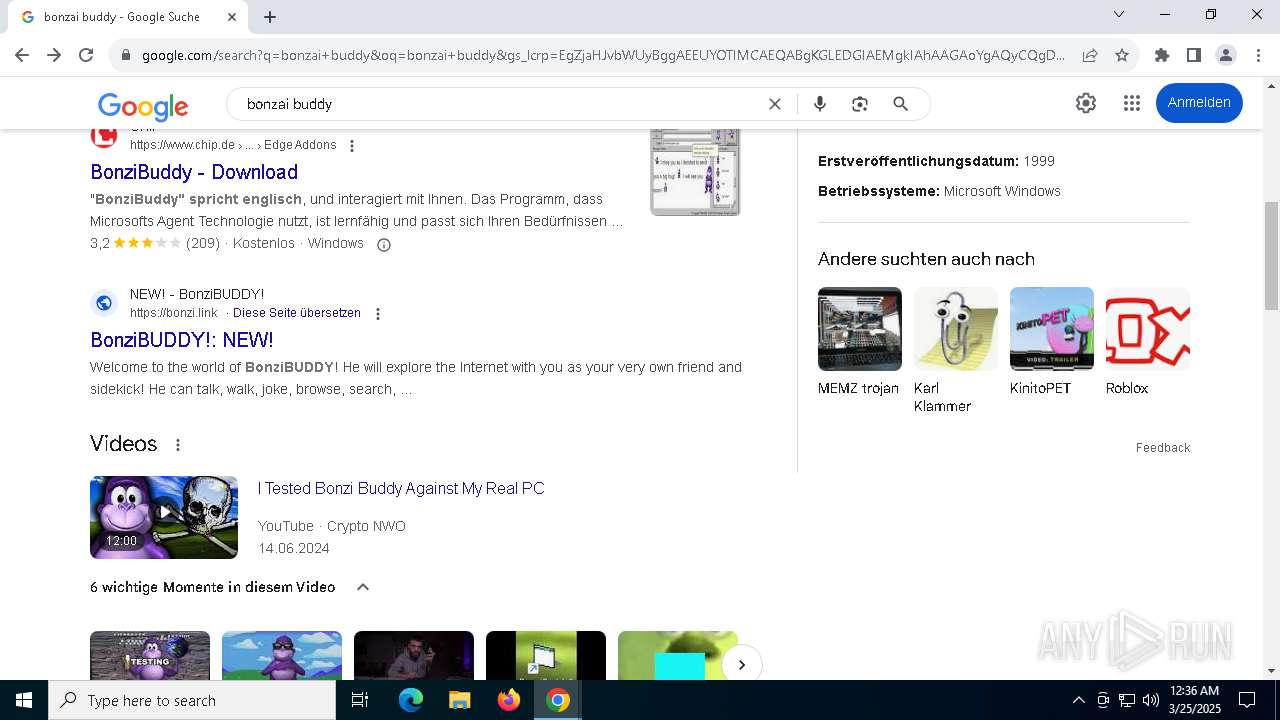Close the bonzai buddy tab
The image size is (1280, 720).
coord(232,16)
